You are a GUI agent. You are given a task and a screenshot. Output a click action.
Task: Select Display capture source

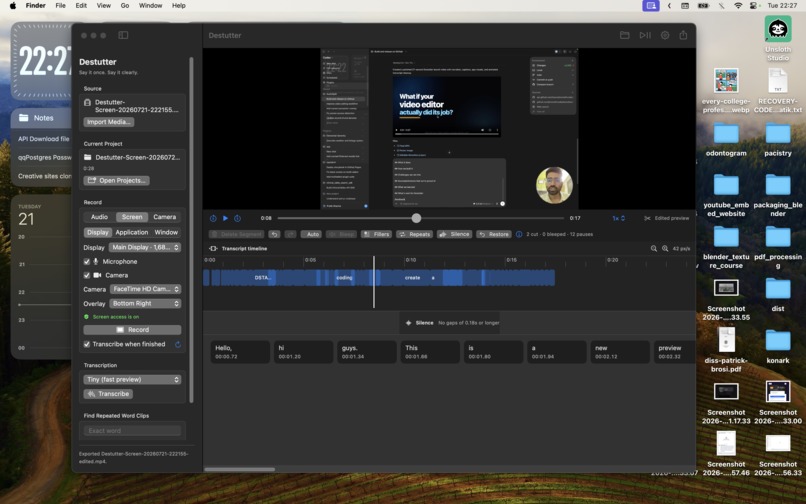(x=98, y=232)
